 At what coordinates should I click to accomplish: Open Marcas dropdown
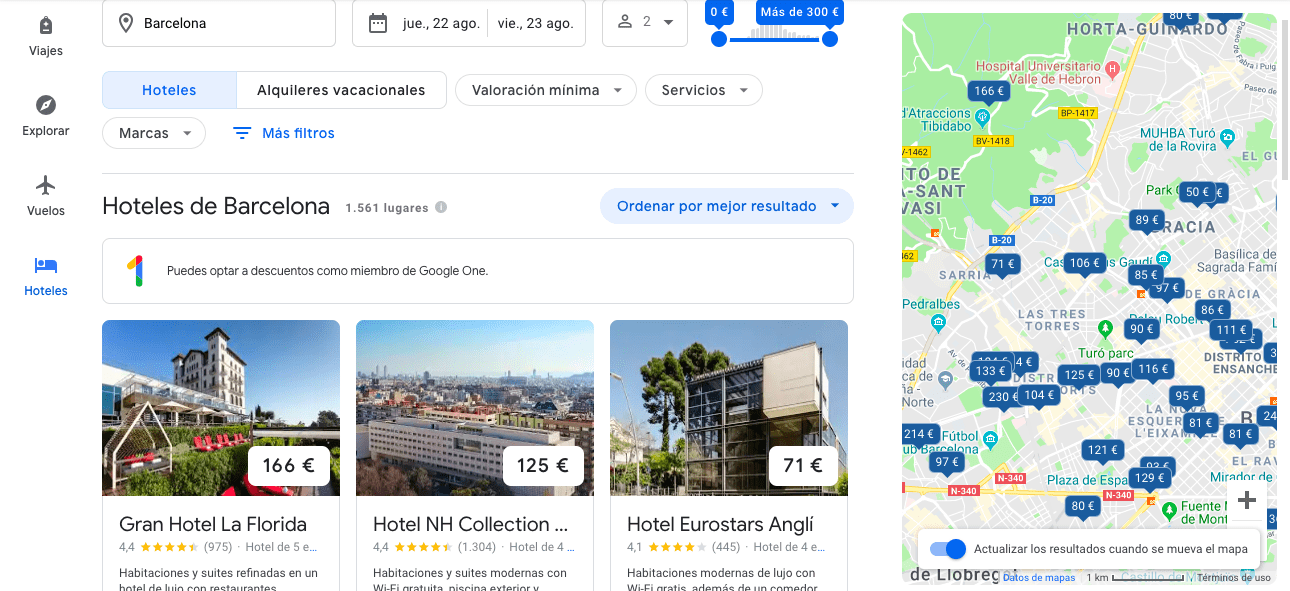(154, 133)
